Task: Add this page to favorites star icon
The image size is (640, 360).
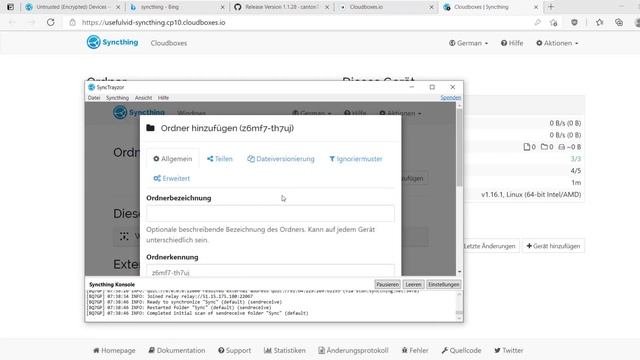Action: pos(553,22)
